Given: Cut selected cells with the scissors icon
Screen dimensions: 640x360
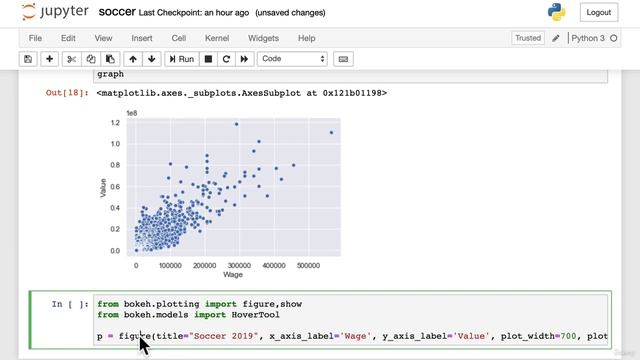Looking at the screenshot, I should coord(71,59).
